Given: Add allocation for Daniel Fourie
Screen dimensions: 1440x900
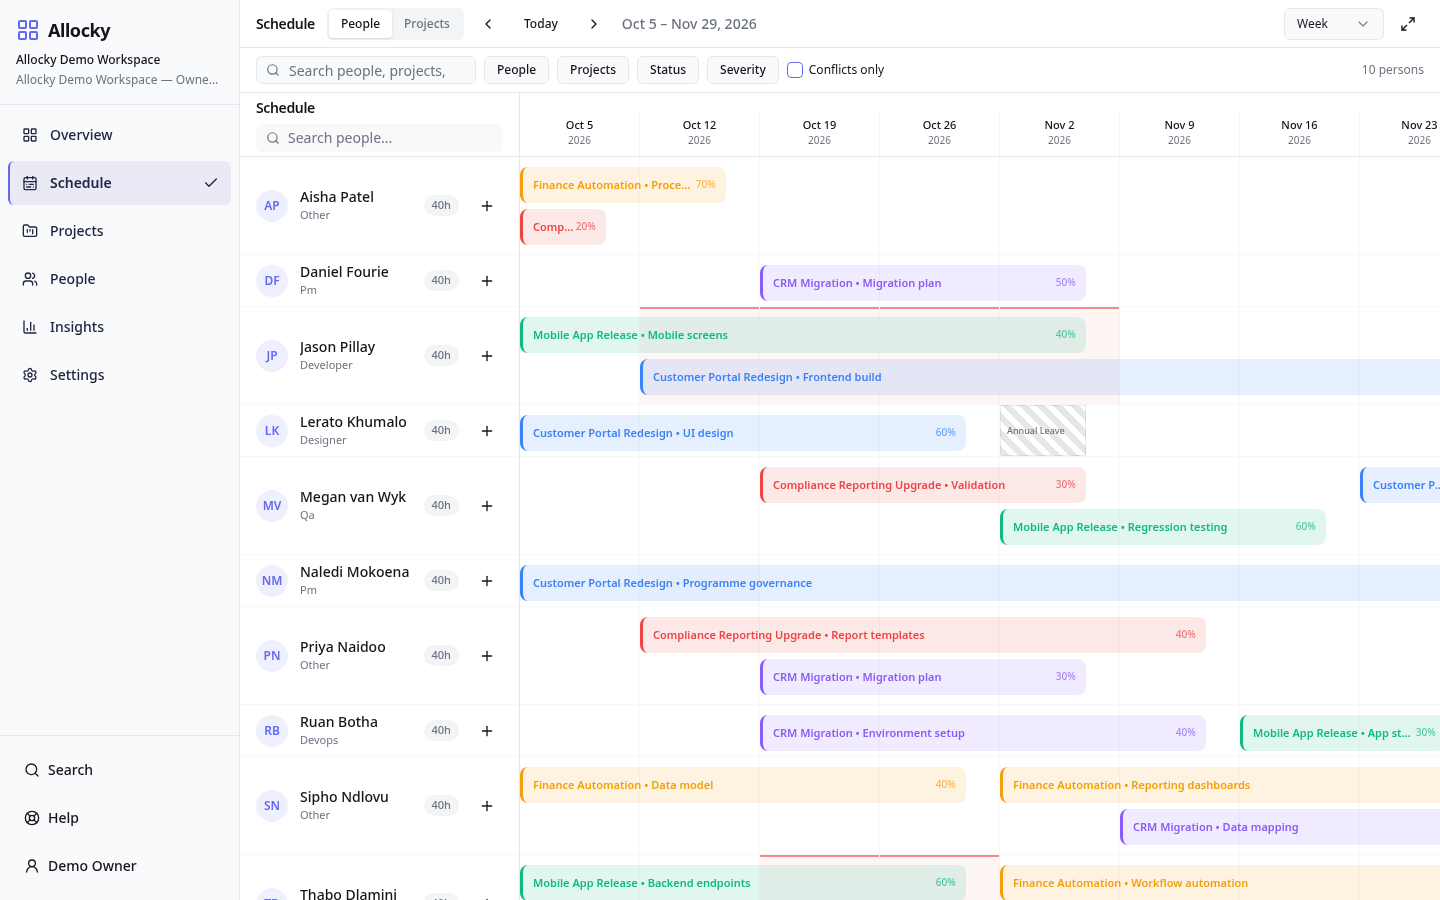Looking at the screenshot, I should tap(487, 281).
